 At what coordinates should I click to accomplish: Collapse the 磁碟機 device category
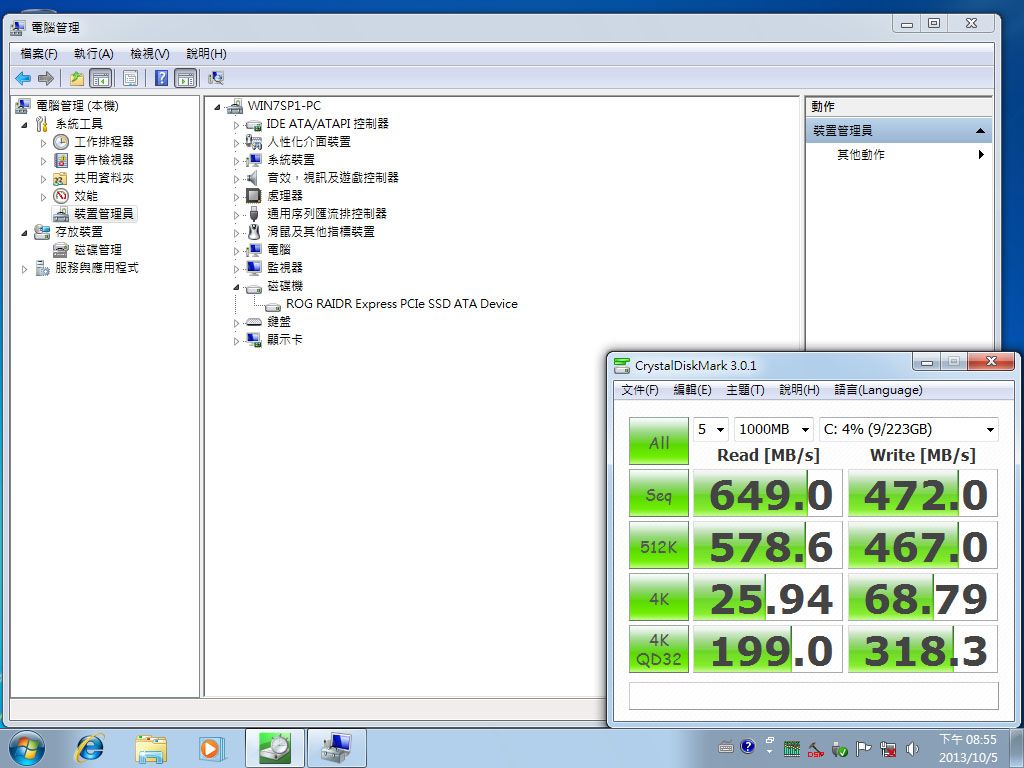click(x=236, y=286)
